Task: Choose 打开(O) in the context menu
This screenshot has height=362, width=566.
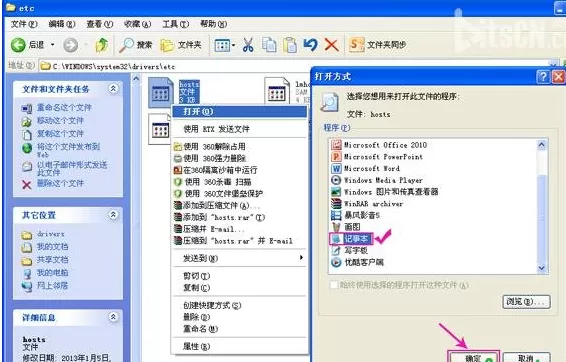Action: pos(240,112)
